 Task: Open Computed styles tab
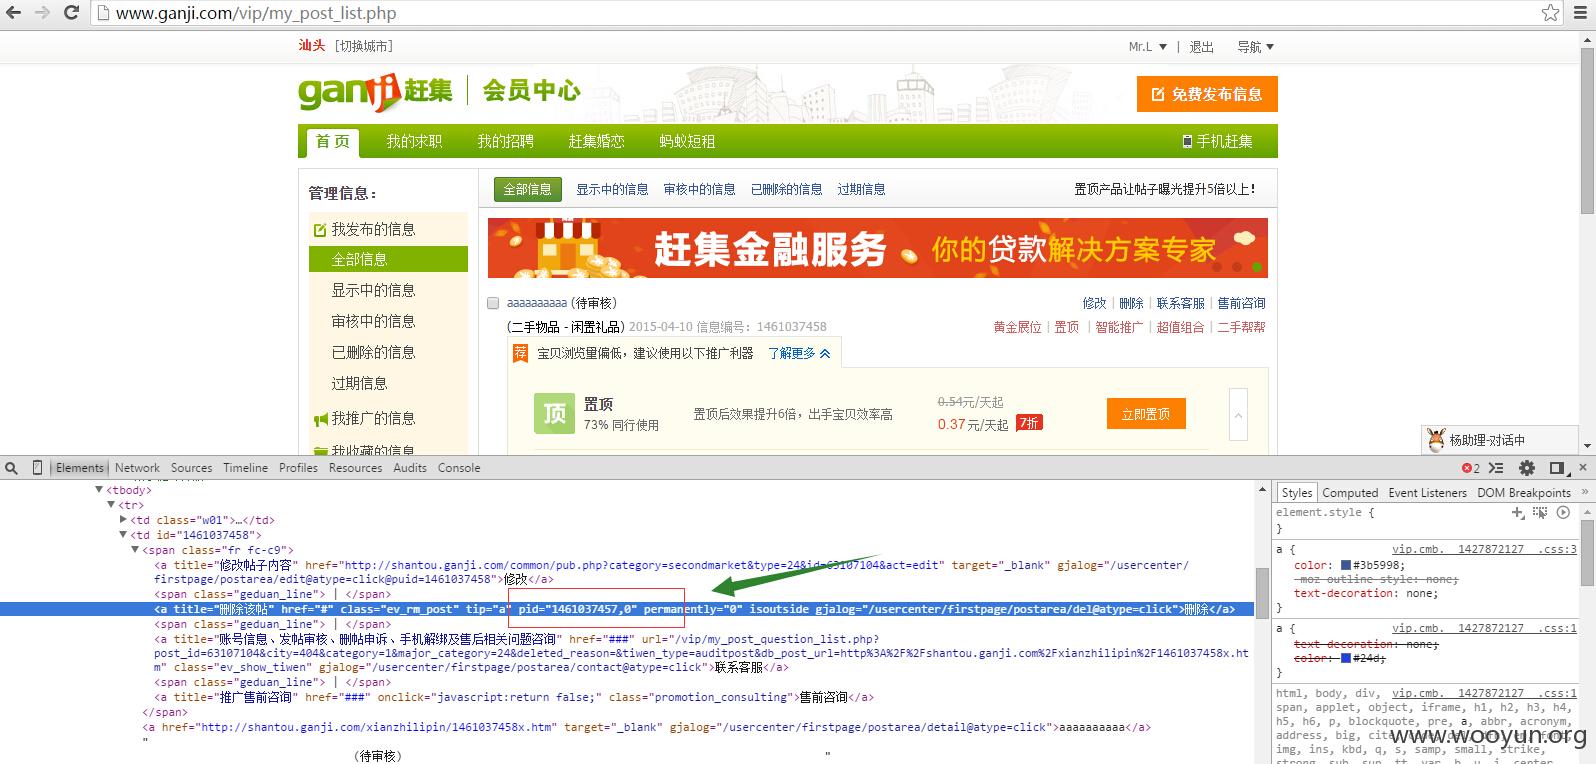1350,493
